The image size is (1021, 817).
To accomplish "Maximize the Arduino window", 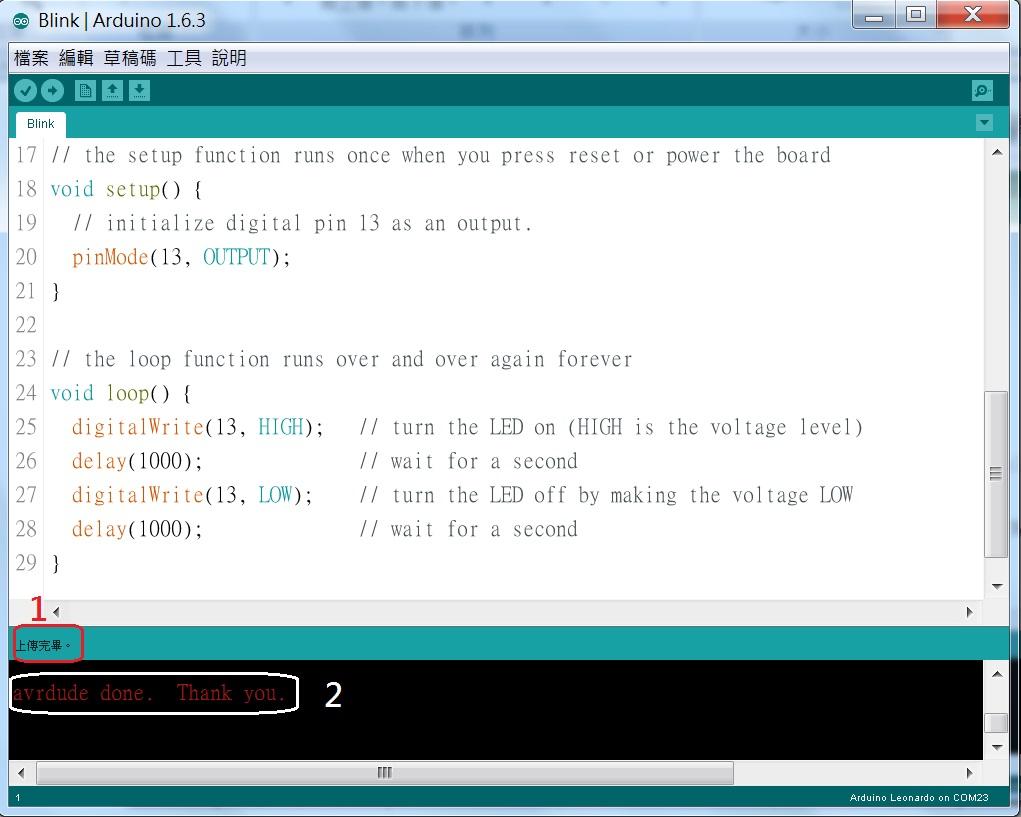I will pos(916,15).
